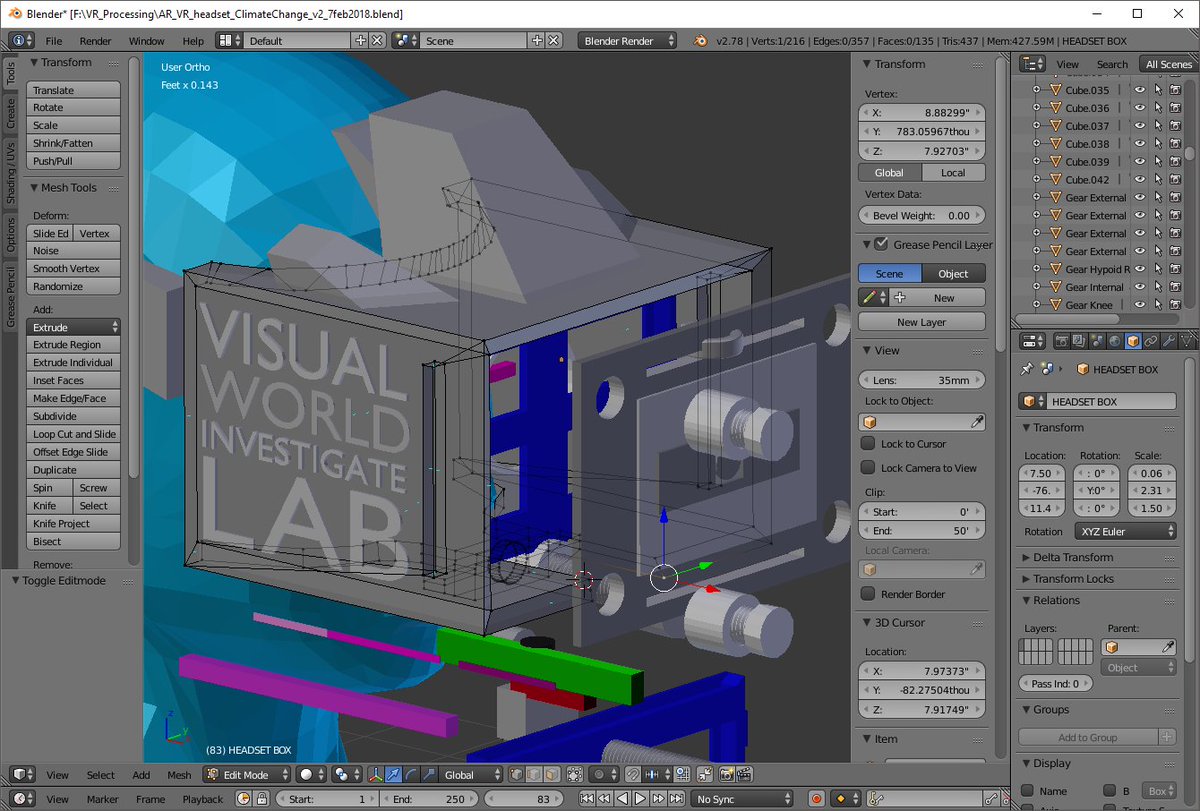
Task: Toggle snap magnet icon in 3D header
Action: pyautogui.click(x=633, y=774)
